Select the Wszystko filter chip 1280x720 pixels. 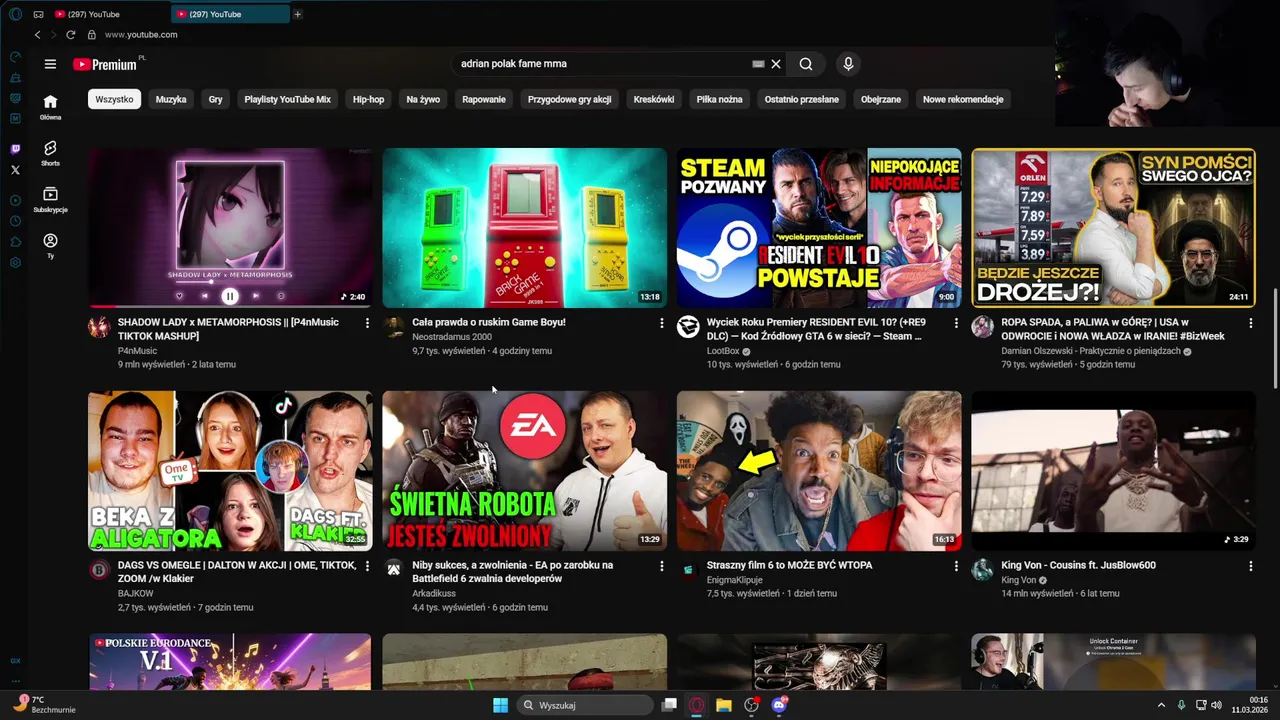click(115, 99)
